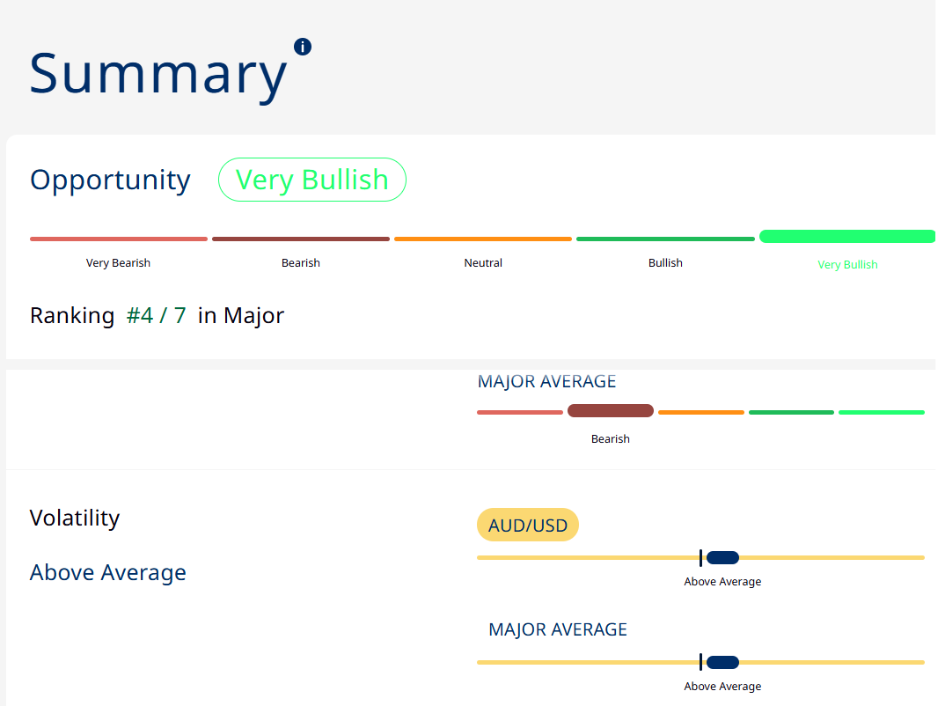936x706 pixels.
Task: Click the AUD/USD volatility slider handle
Action: pos(722,557)
